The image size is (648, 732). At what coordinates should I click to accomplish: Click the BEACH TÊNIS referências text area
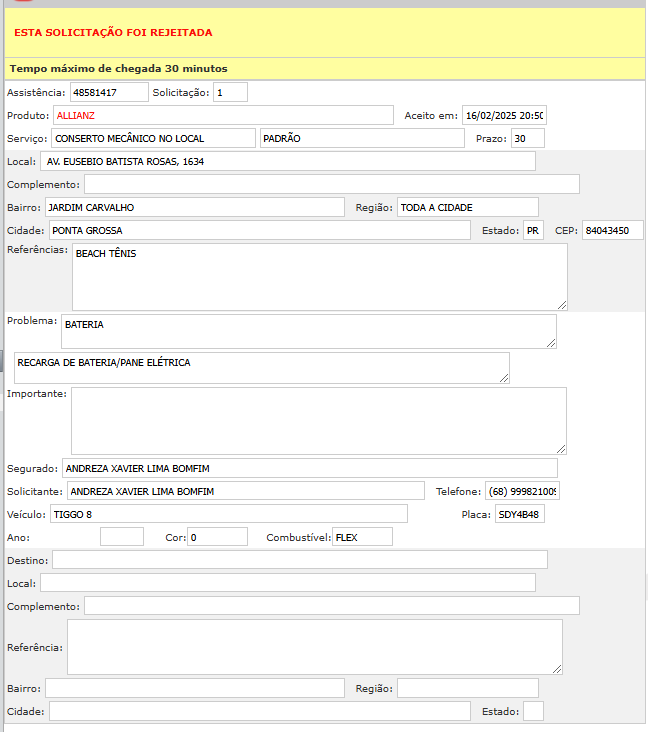[x=319, y=276]
